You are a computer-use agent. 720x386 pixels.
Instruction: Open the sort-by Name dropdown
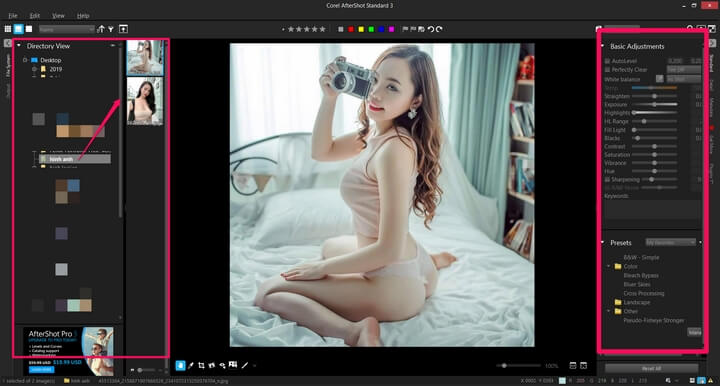tap(67, 29)
